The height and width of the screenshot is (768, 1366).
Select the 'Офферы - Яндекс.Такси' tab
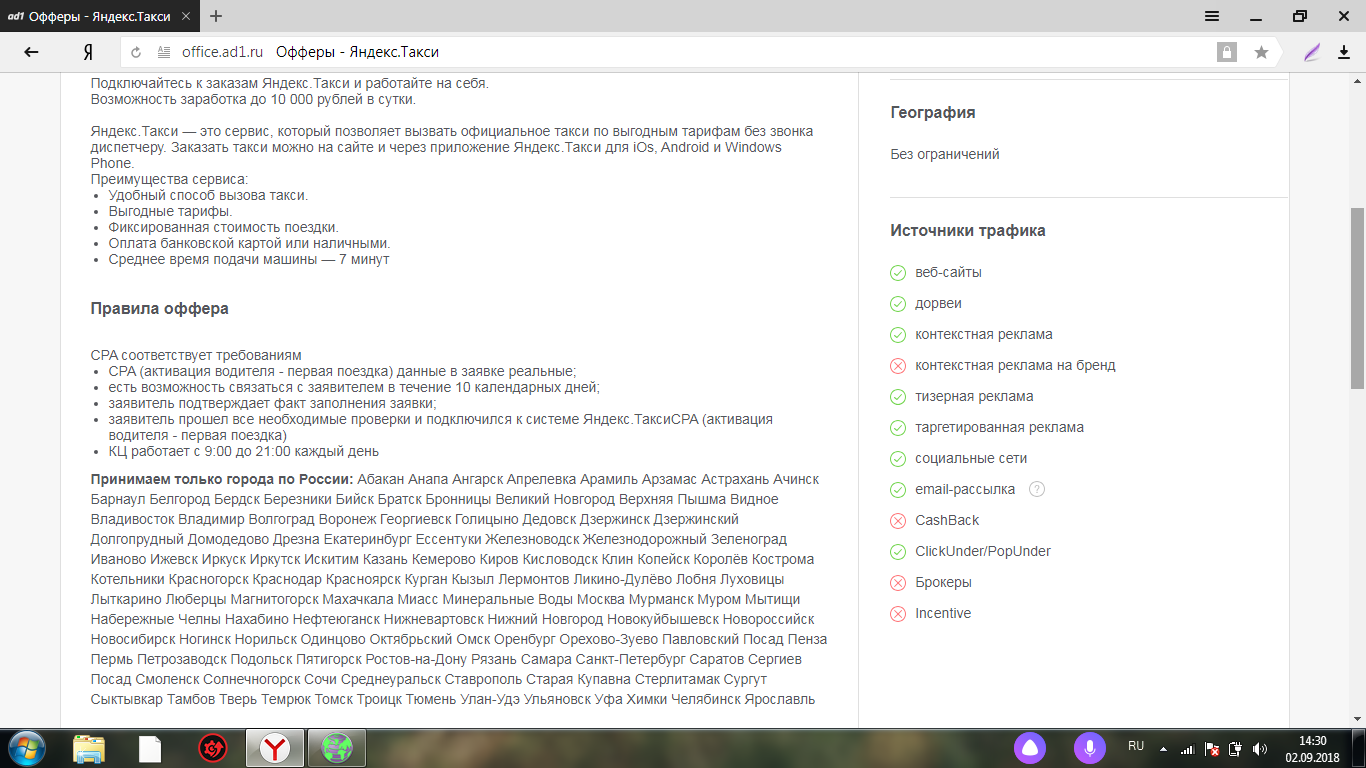(100, 16)
